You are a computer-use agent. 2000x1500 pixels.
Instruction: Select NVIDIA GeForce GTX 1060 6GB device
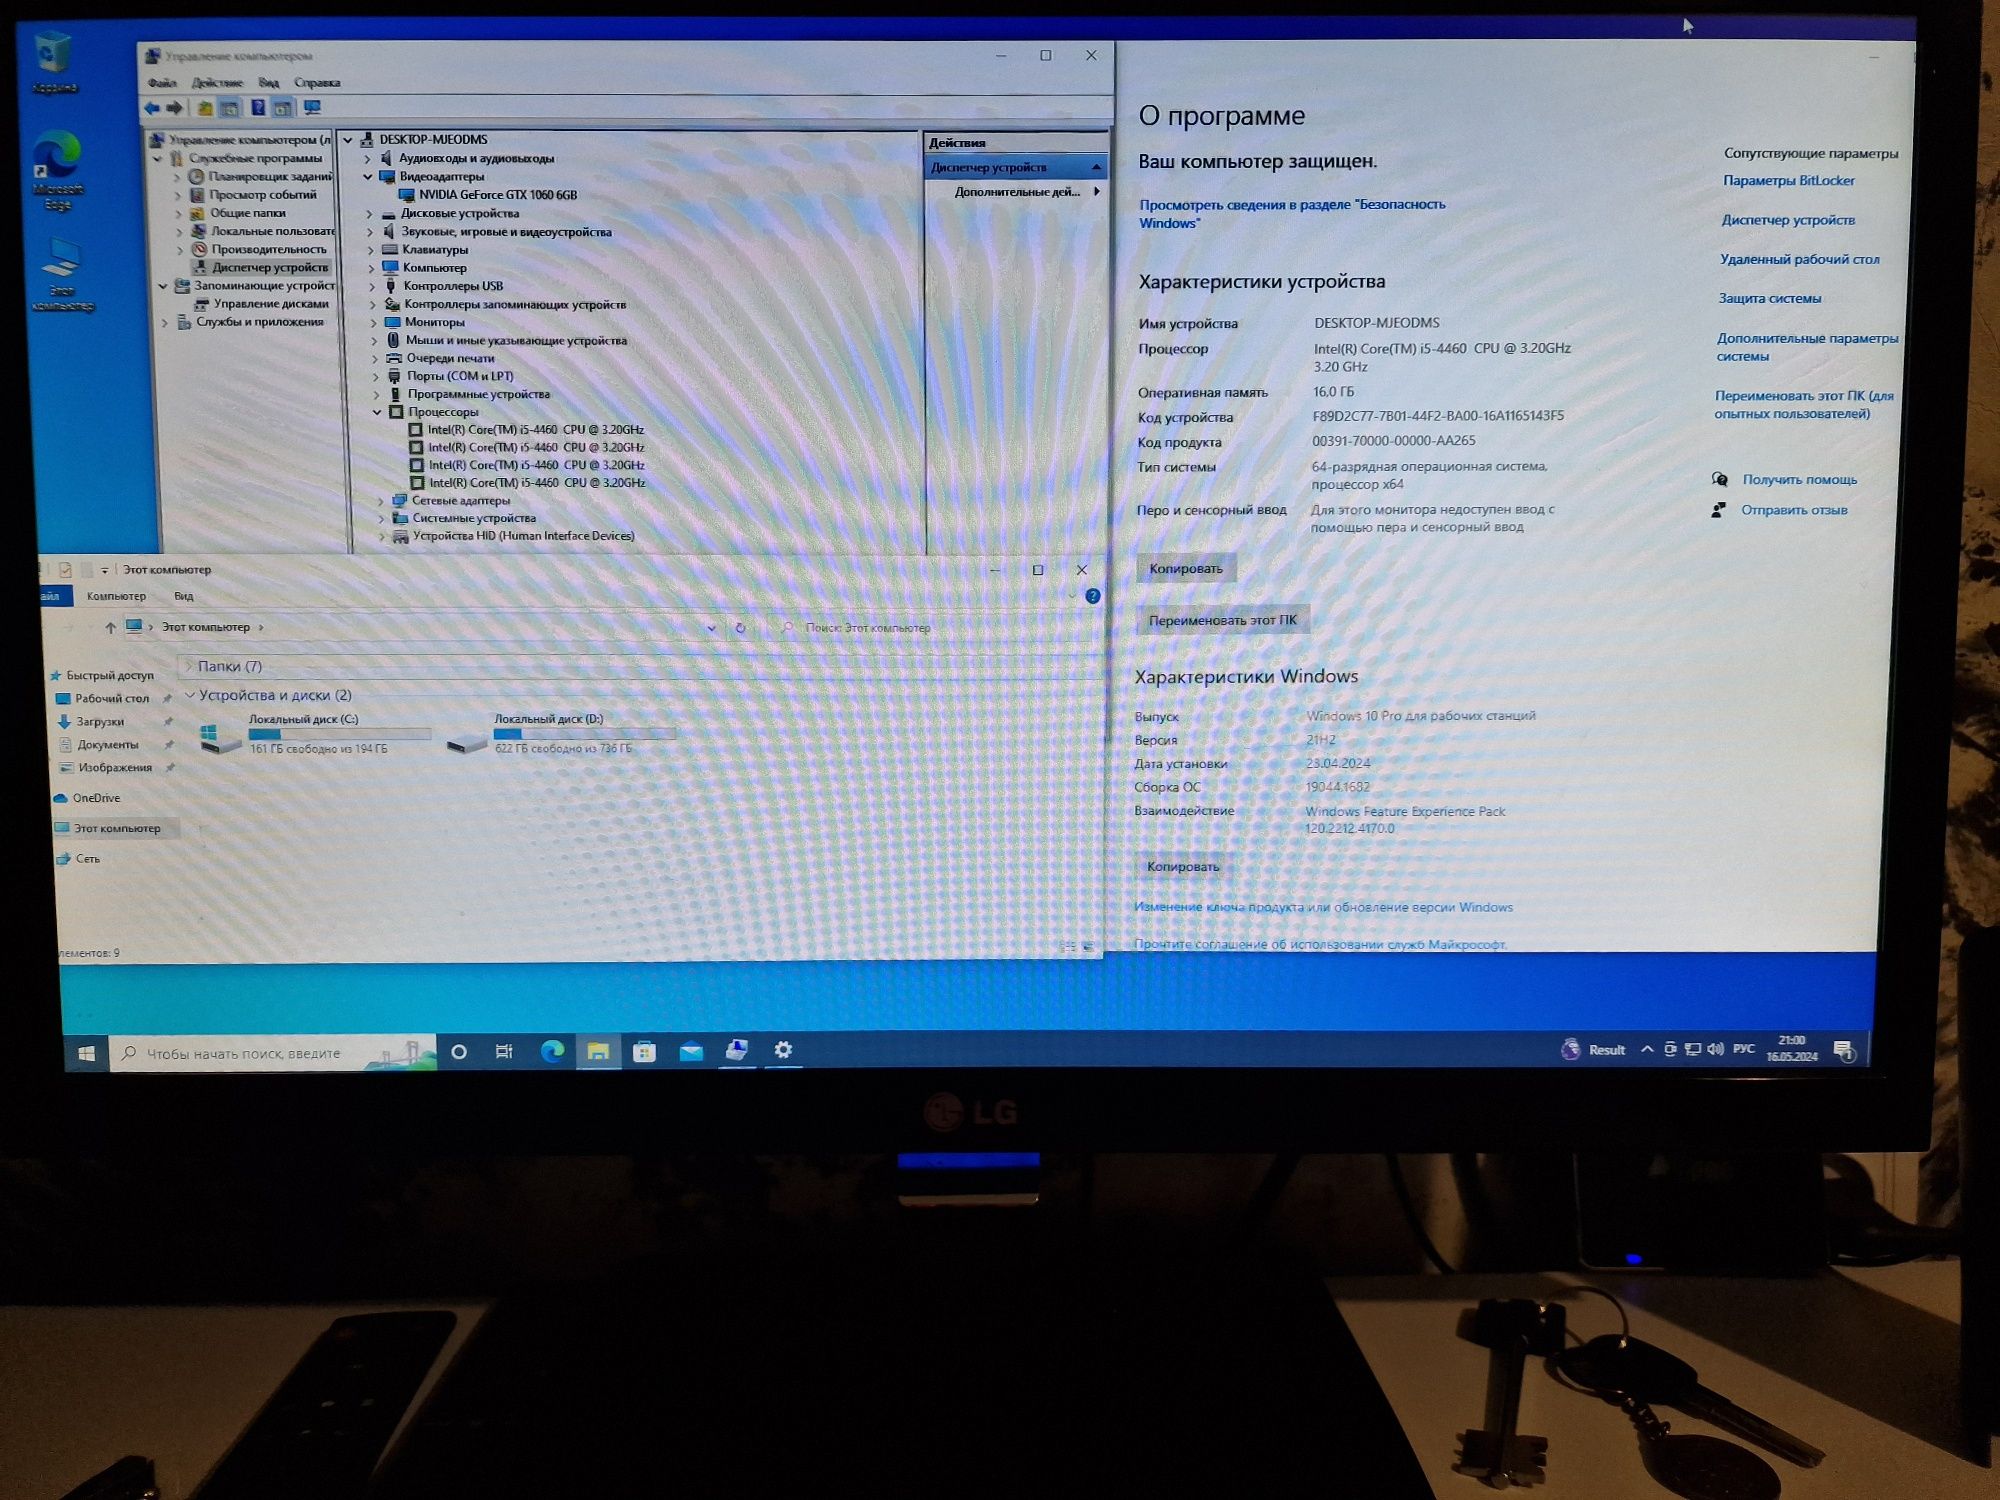pyautogui.click(x=488, y=195)
